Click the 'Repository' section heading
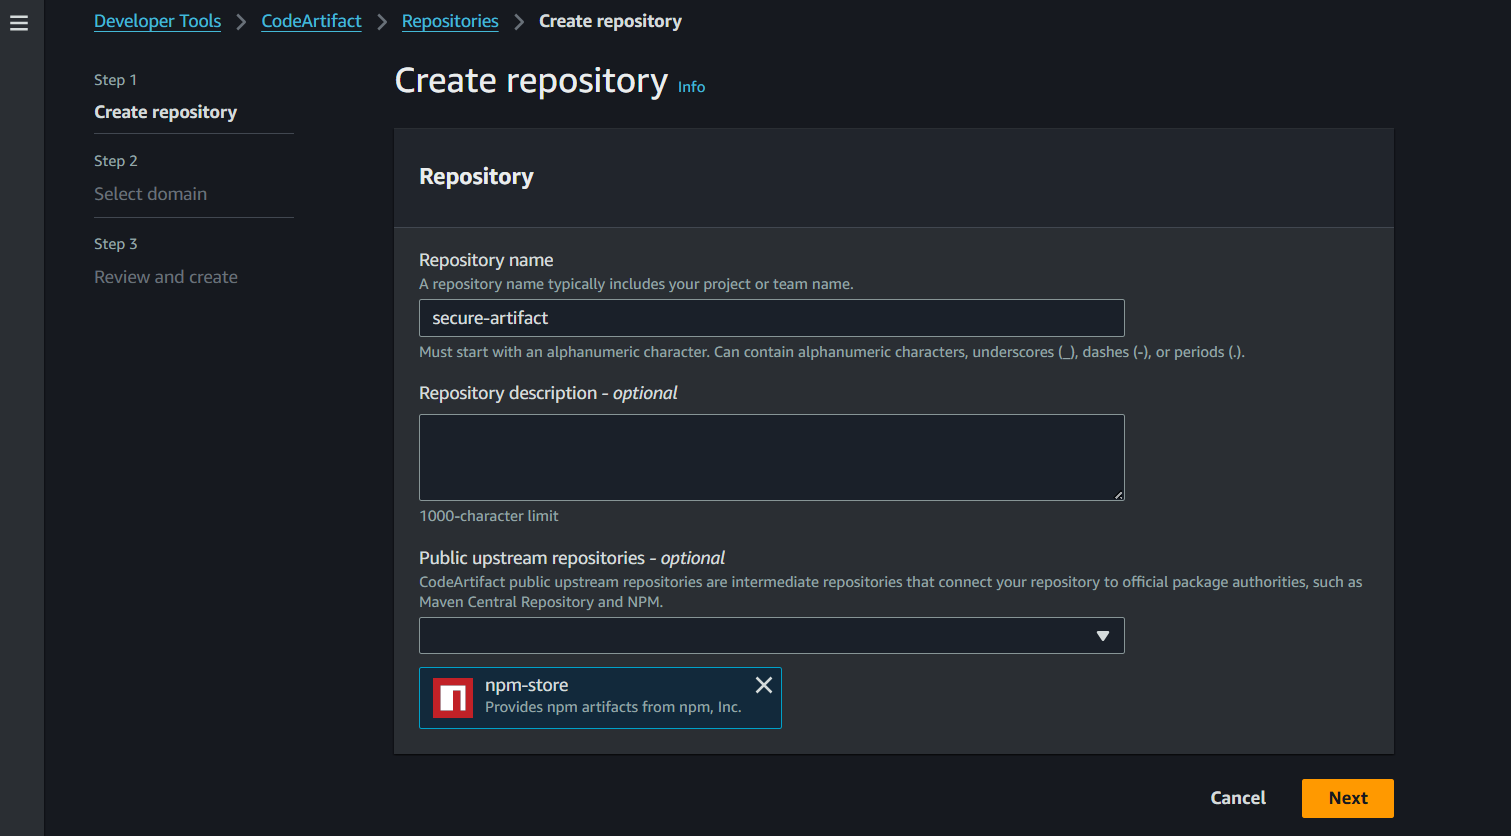Image resolution: width=1511 pixels, height=836 pixels. 476,177
